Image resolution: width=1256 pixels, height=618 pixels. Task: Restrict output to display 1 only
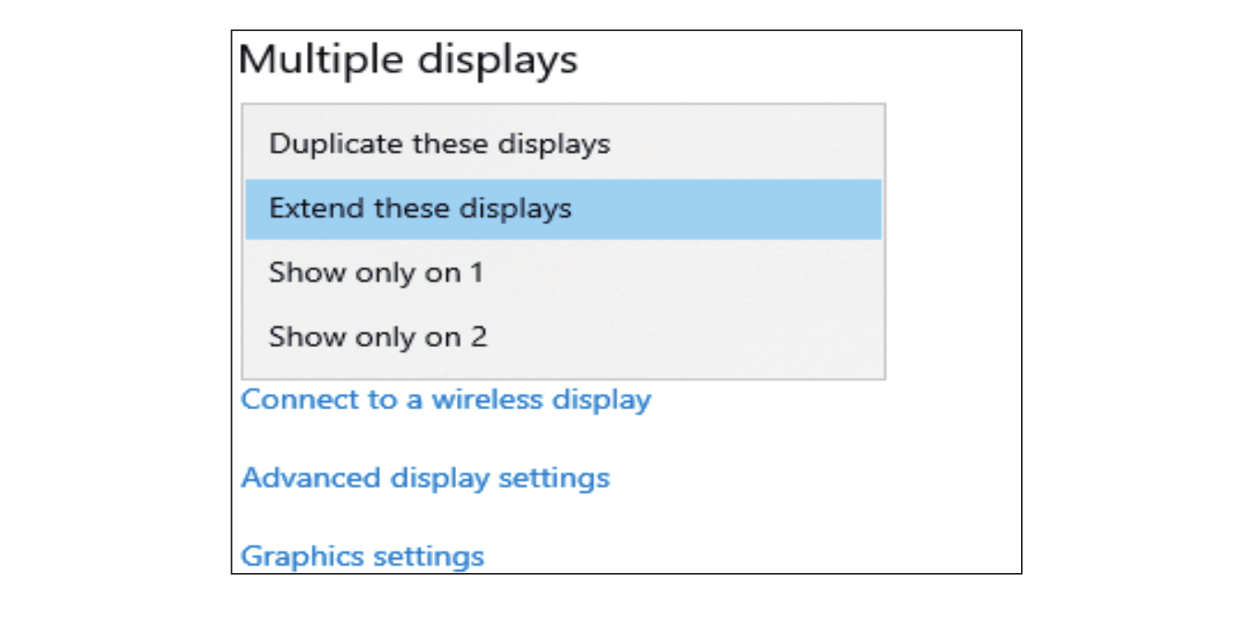pos(376,273)
